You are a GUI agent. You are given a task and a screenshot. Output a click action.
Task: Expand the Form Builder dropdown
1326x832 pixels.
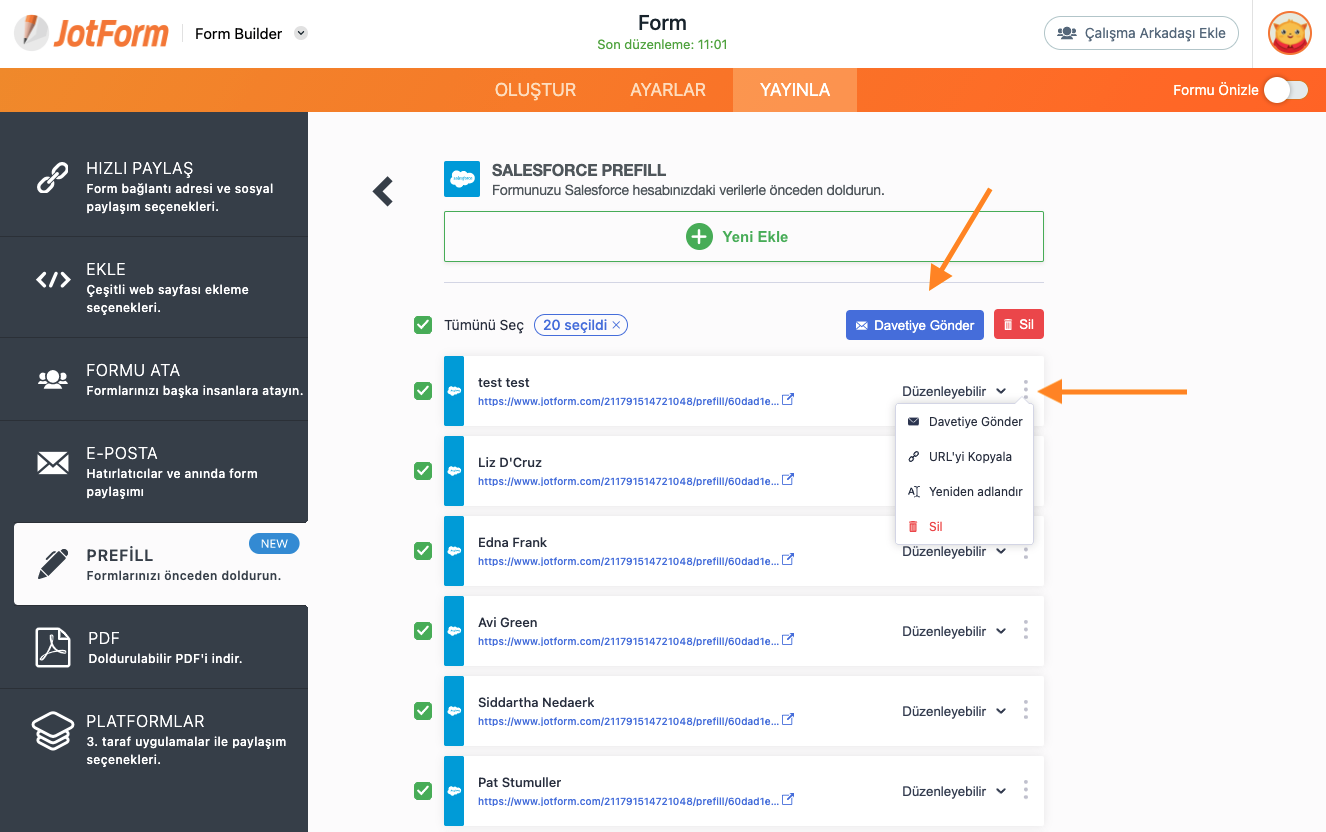click(x=301, y=33)
